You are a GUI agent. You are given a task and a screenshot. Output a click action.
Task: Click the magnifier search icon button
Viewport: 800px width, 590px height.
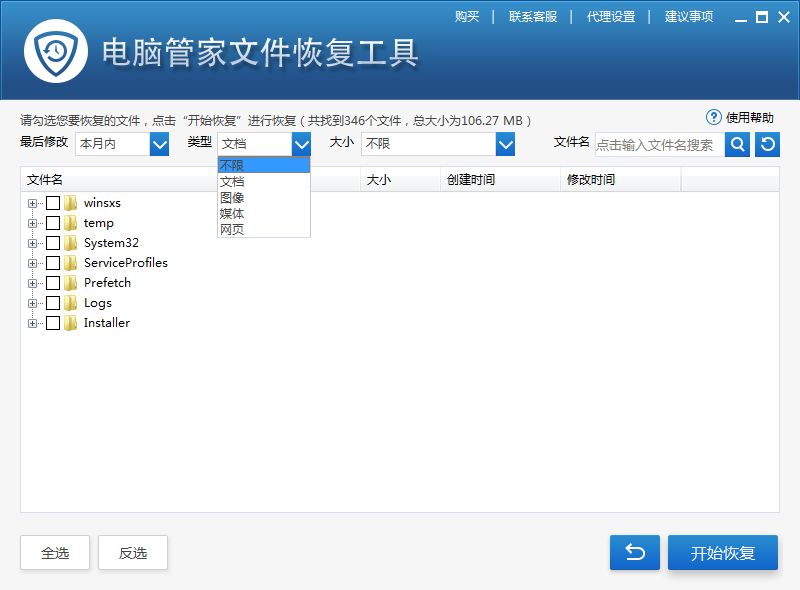click(737, 144)
